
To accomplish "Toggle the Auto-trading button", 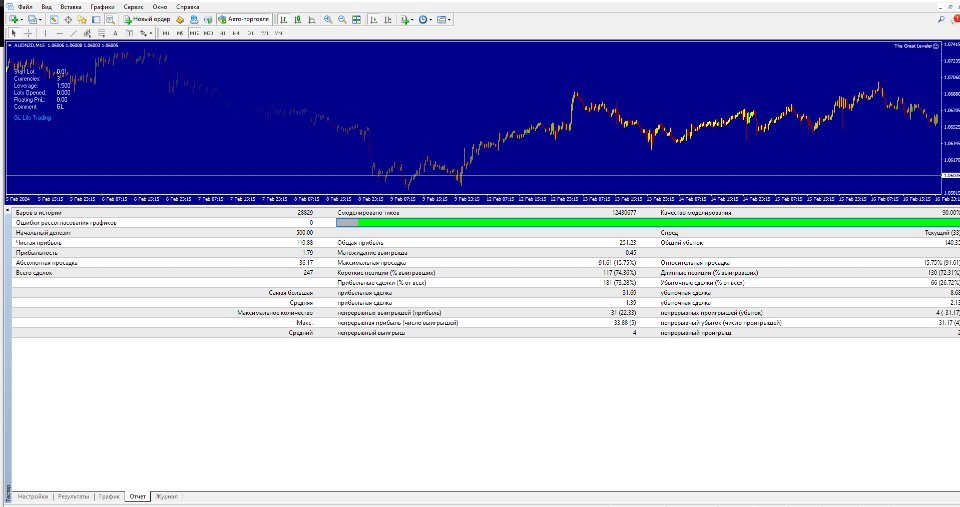I will (244, 20).
